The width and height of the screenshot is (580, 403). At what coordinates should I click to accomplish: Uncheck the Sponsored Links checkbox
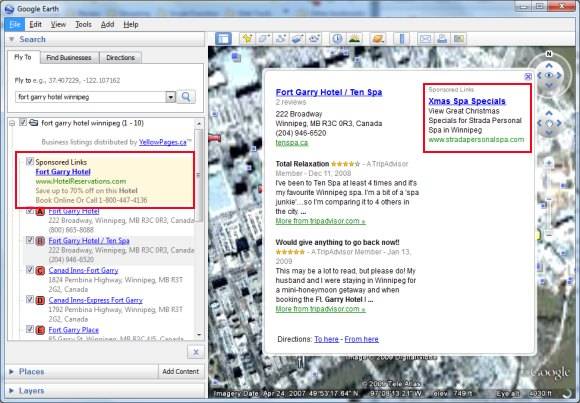point(30,161)
